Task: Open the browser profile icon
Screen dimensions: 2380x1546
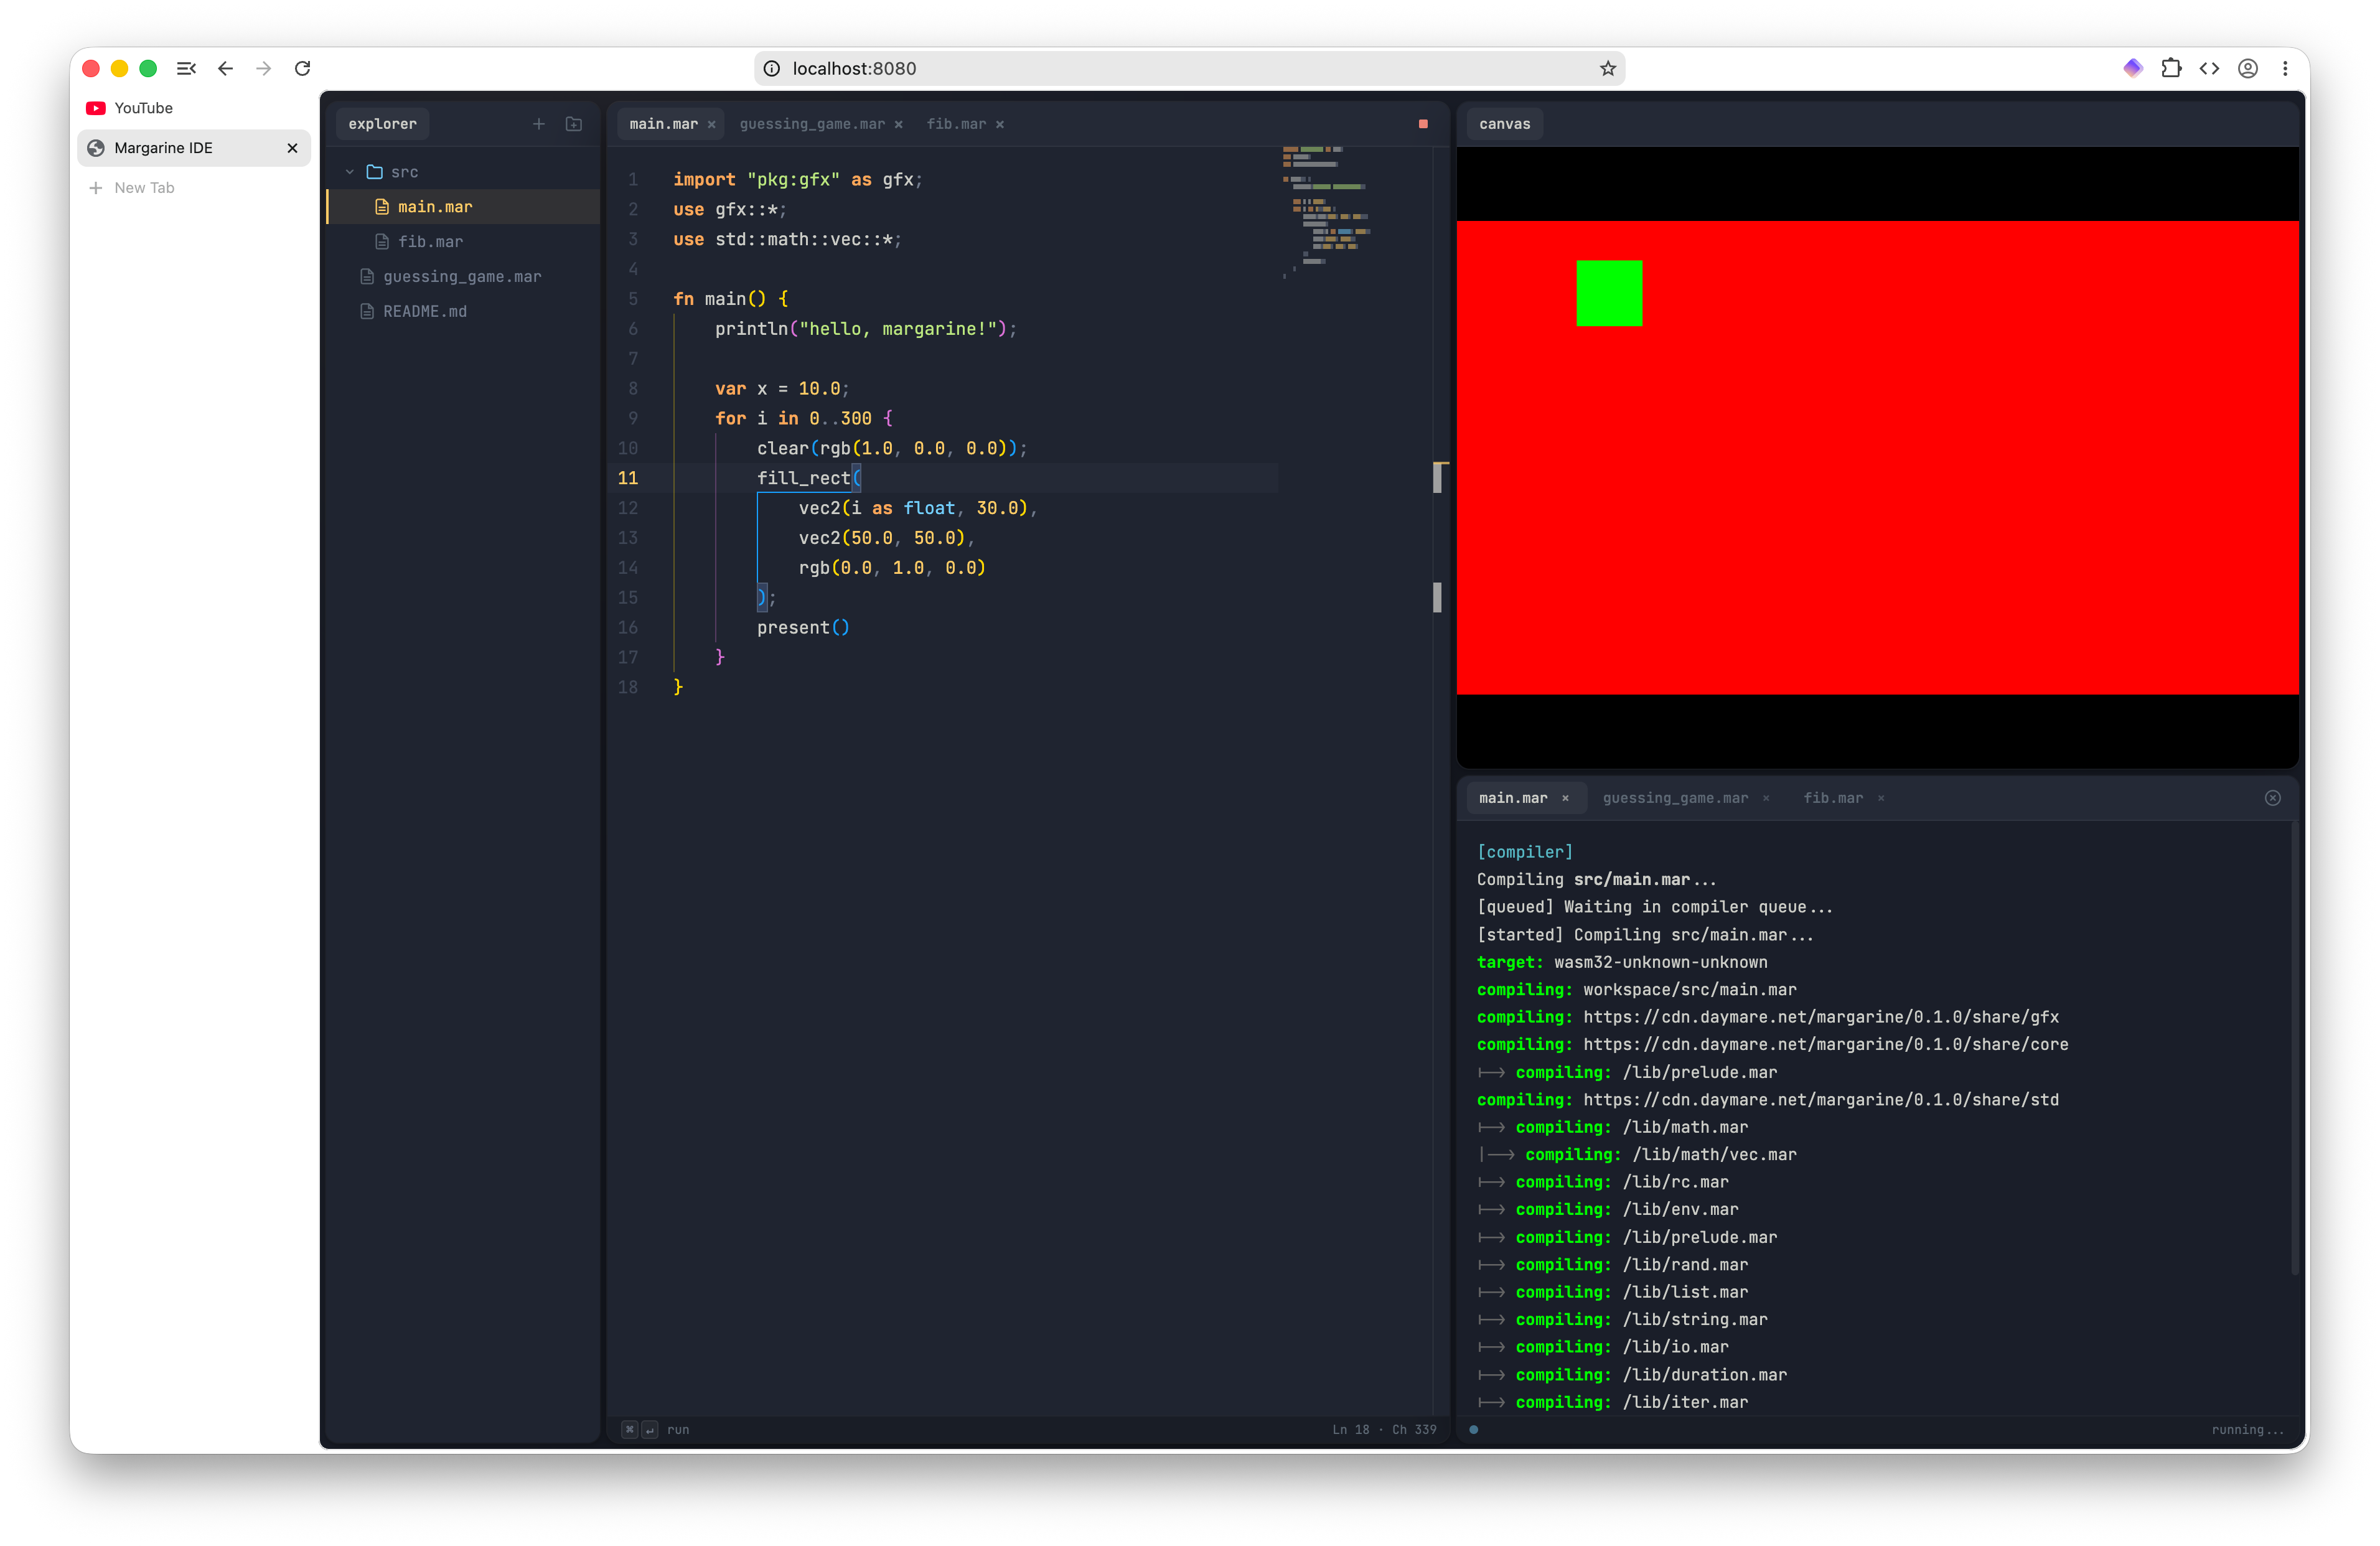Action: coord(2248,68)
